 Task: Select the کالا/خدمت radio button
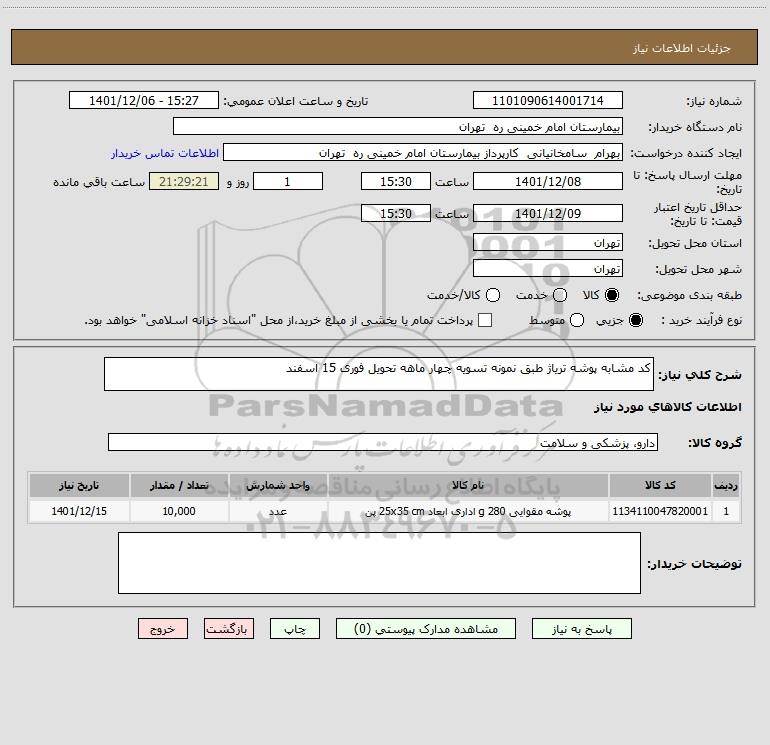[493, 295]
